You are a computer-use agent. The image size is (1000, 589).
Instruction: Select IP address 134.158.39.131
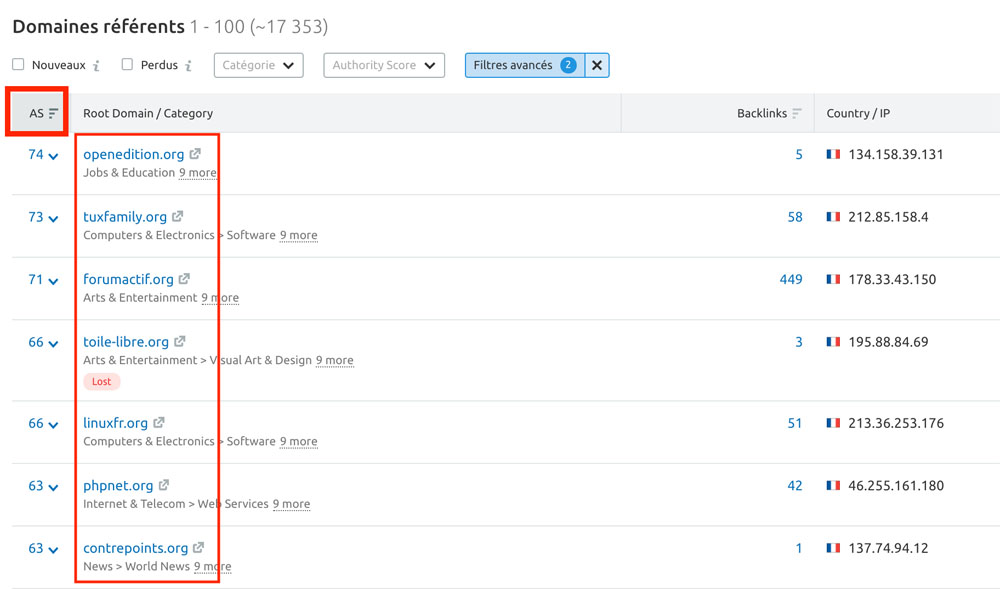click(x=895, y=154)
